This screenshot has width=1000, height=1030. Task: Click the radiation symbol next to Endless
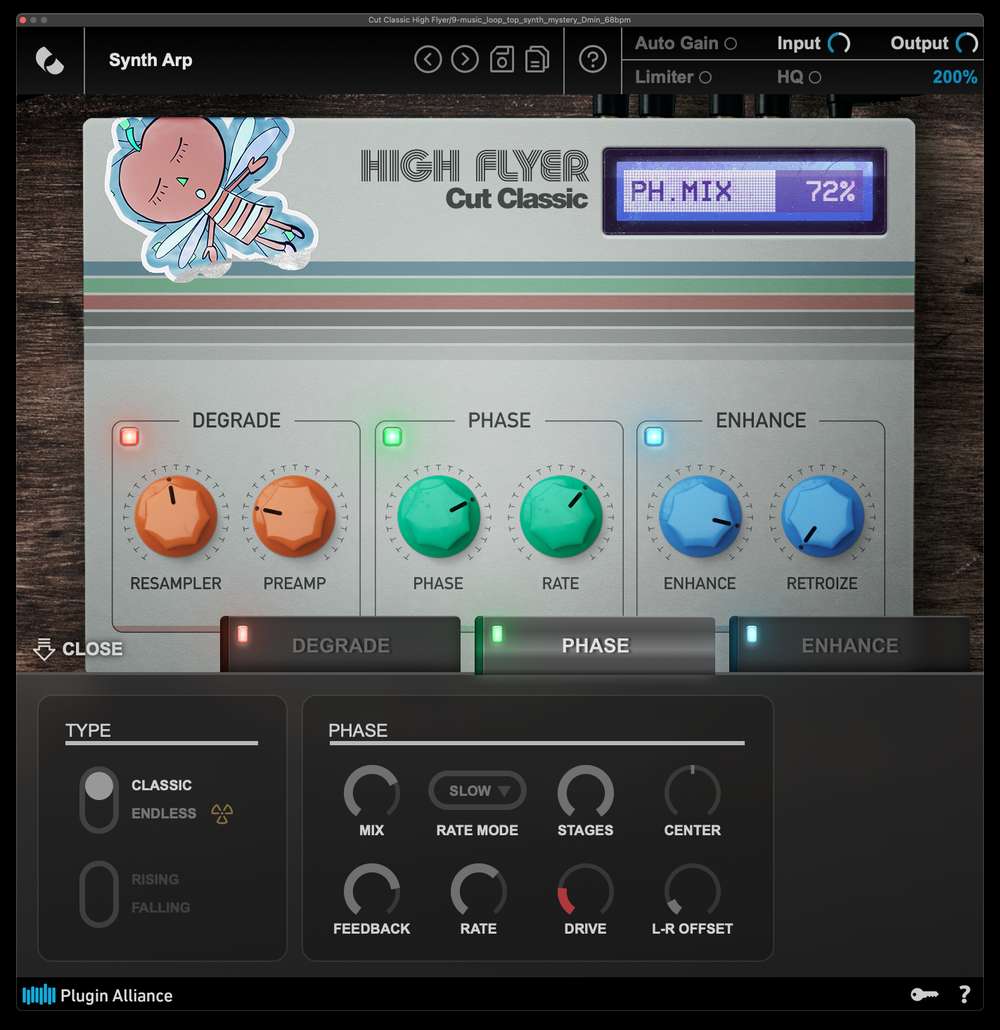click(x=222, y=814)
